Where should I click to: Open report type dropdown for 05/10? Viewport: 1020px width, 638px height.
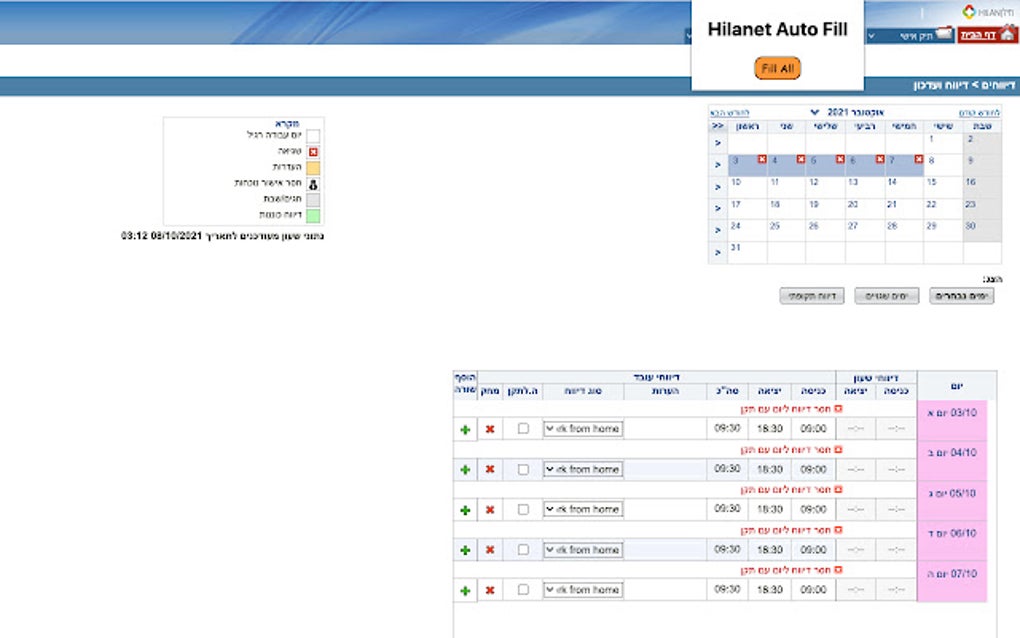point(583,509)
